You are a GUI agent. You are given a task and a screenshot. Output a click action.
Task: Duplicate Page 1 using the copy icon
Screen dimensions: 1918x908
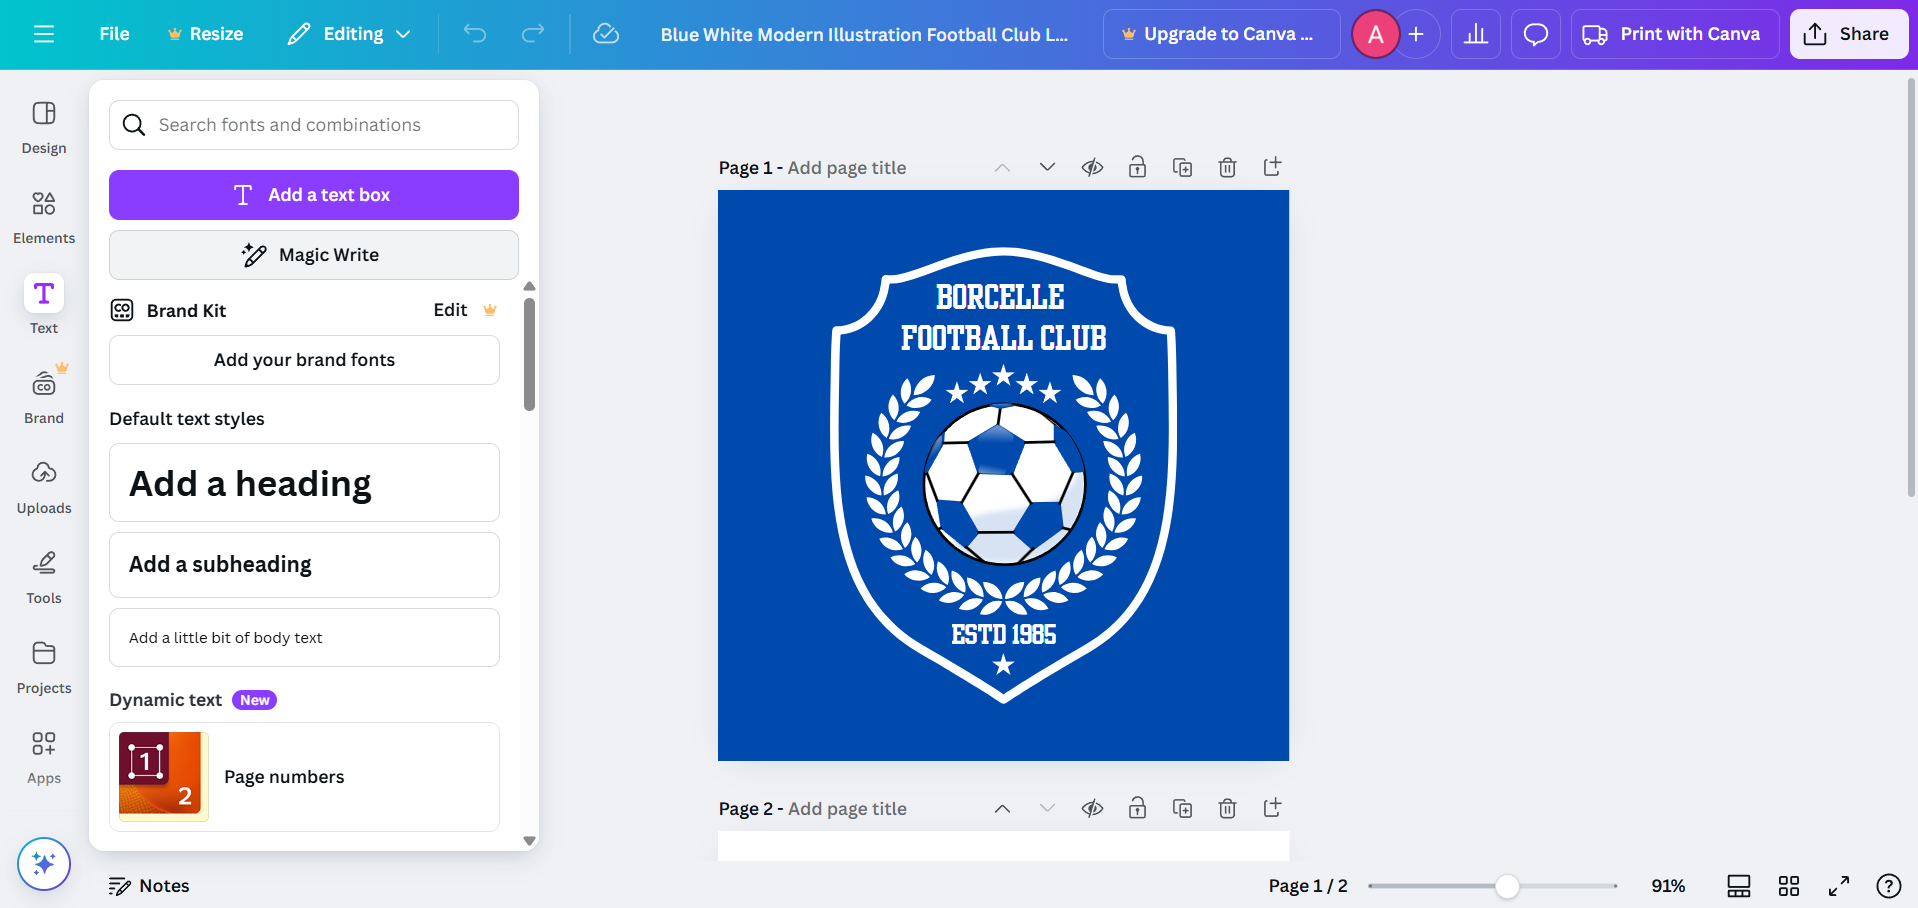coord(1182,167)
